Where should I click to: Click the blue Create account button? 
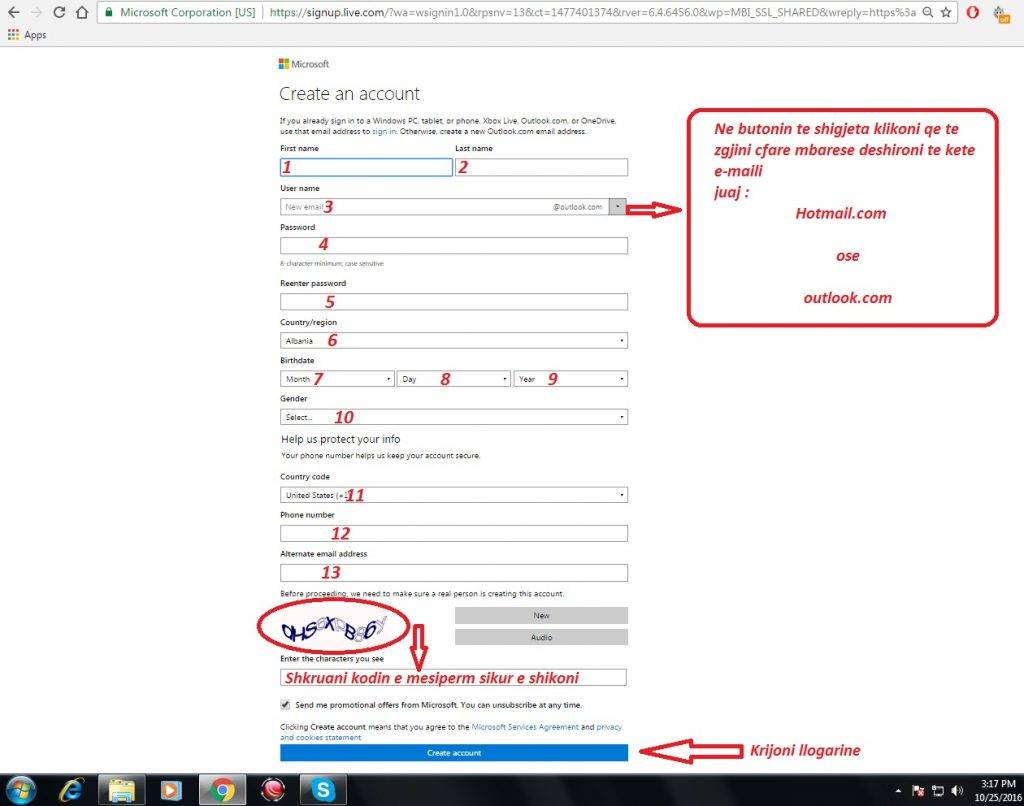[454, 753]
